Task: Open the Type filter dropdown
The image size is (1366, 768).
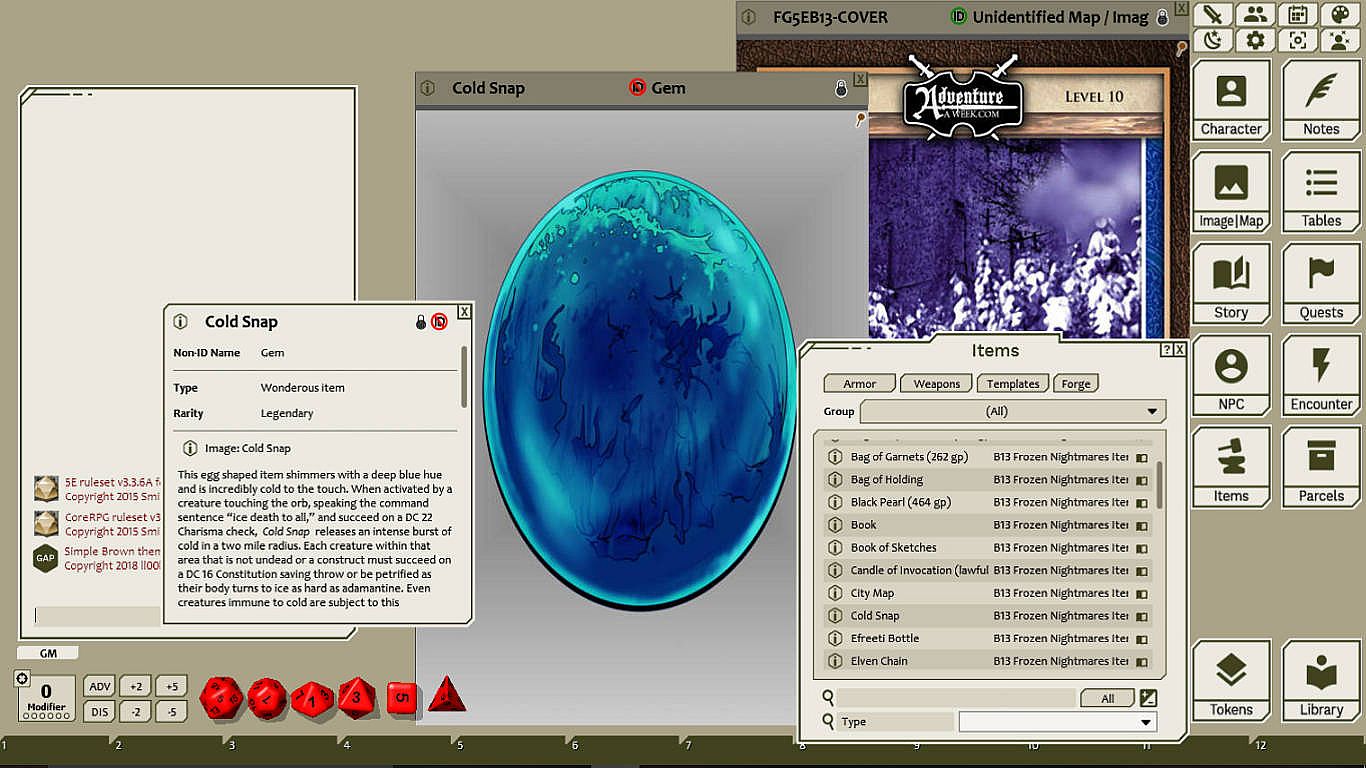Action: 1057,722
